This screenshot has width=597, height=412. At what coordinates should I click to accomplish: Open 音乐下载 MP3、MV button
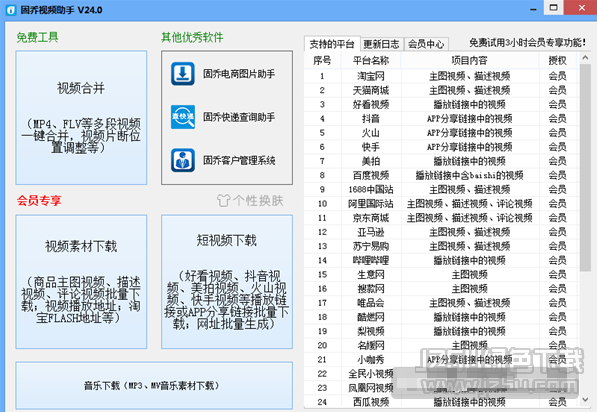[154, 386]
